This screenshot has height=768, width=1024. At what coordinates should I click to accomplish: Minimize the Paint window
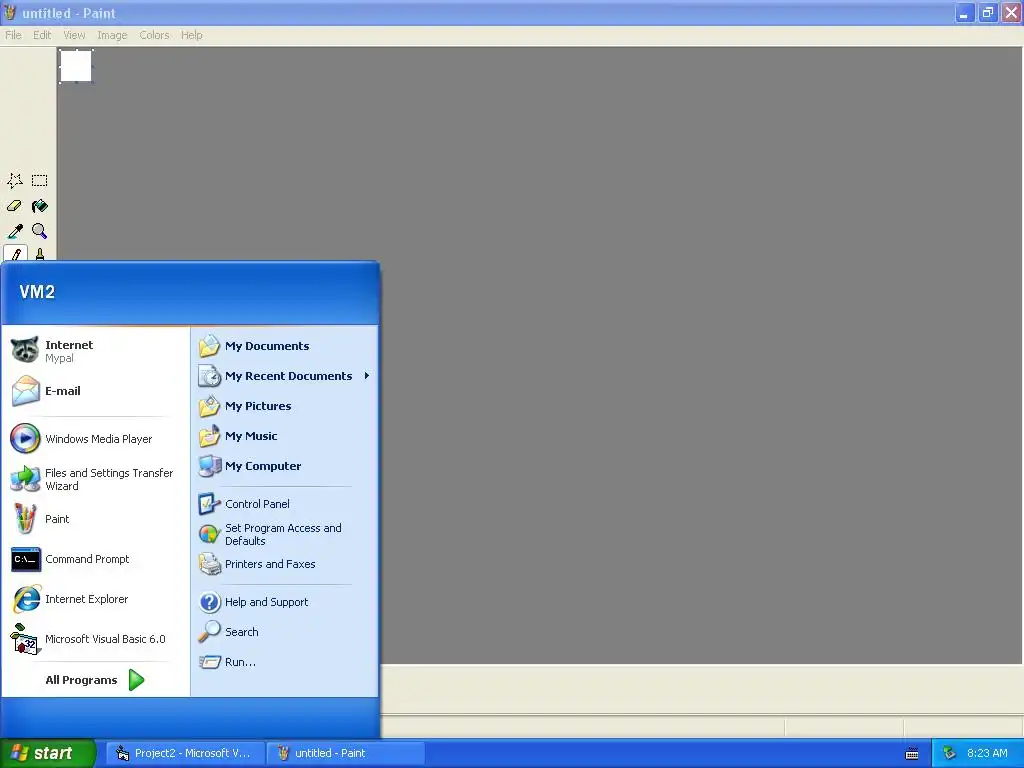(x=964, y=12)
